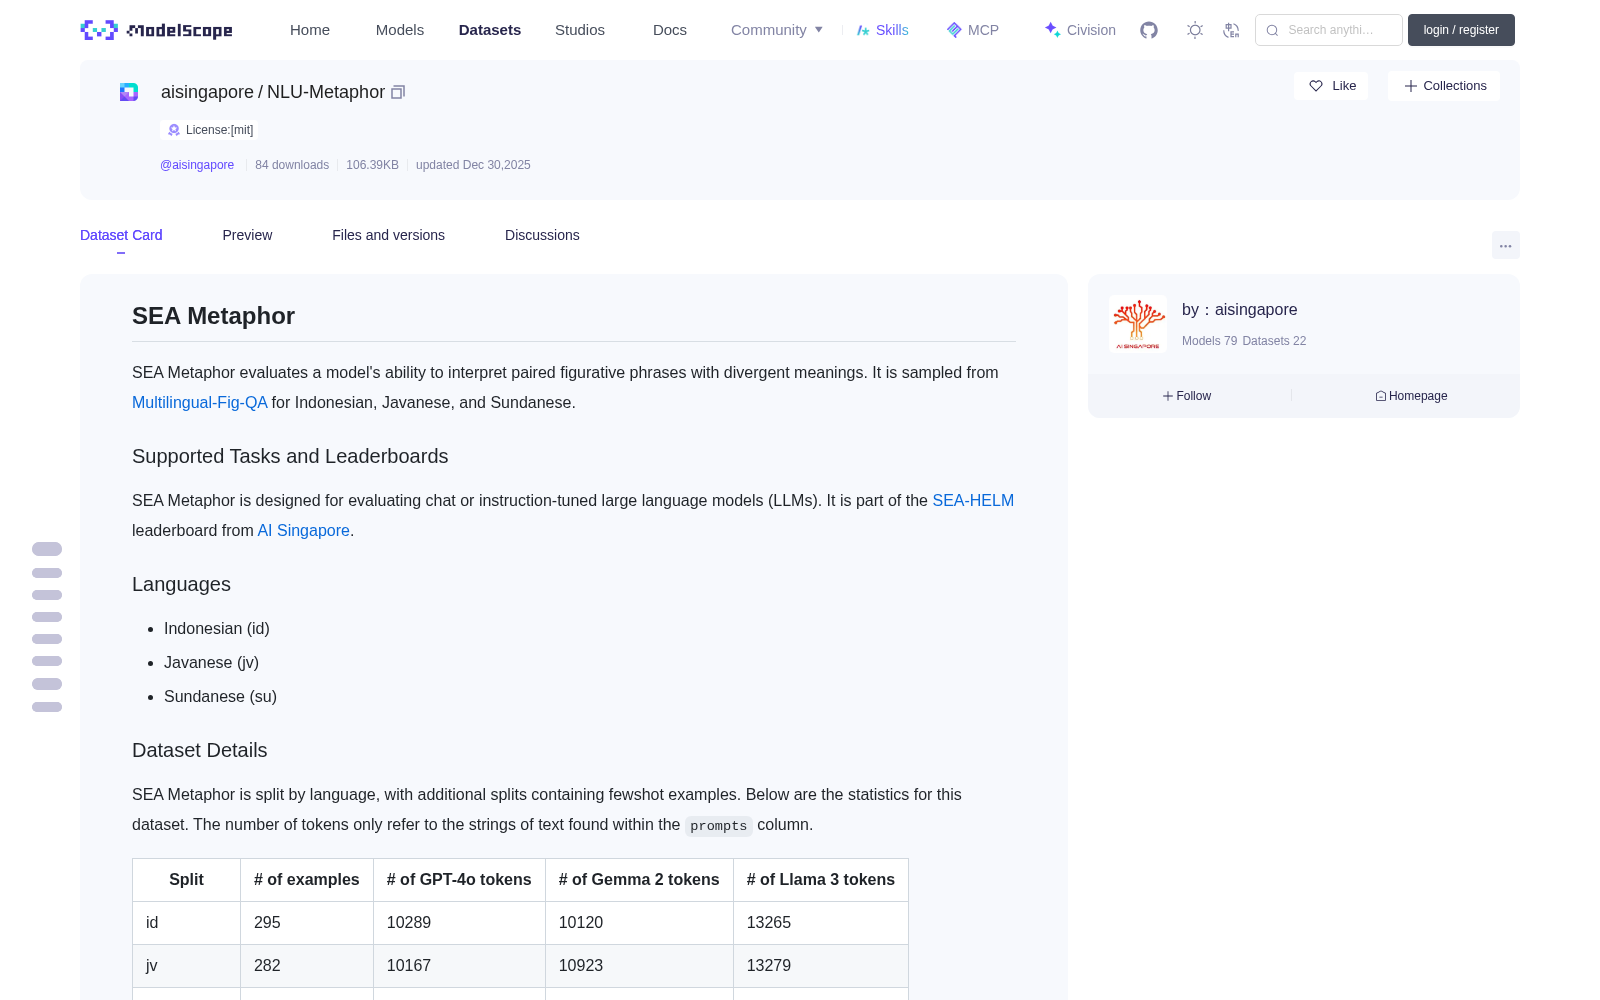
Task: Click the Datasets 22 count
Action: 1274,341
